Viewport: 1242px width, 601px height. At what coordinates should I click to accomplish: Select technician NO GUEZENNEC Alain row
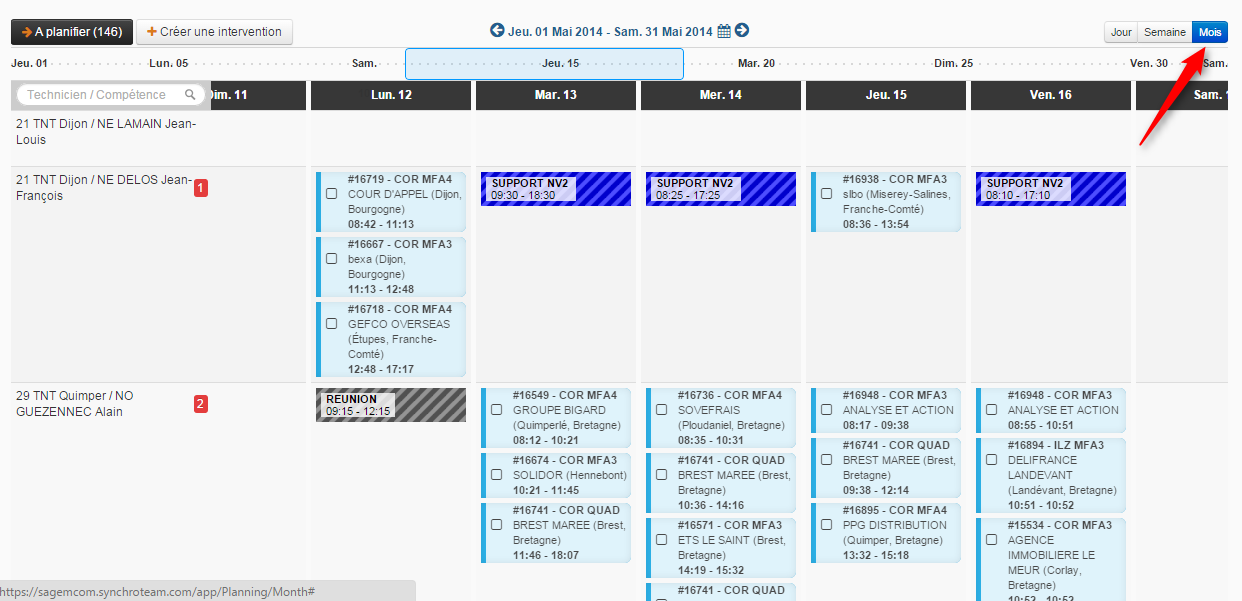click(x=75, y=404)
